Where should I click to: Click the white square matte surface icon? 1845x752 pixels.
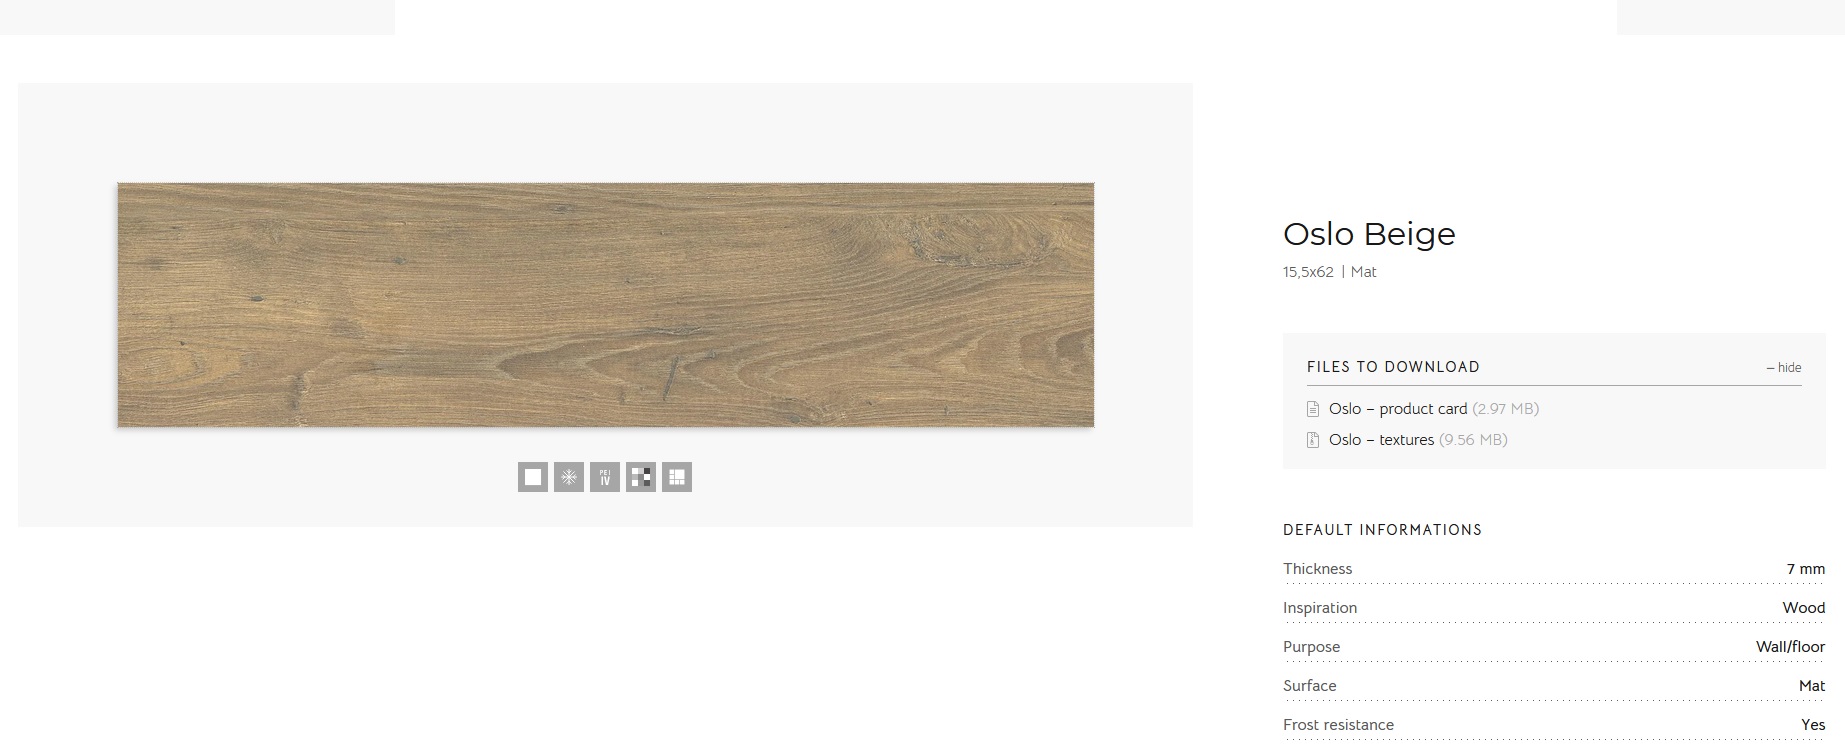[532, 477]
